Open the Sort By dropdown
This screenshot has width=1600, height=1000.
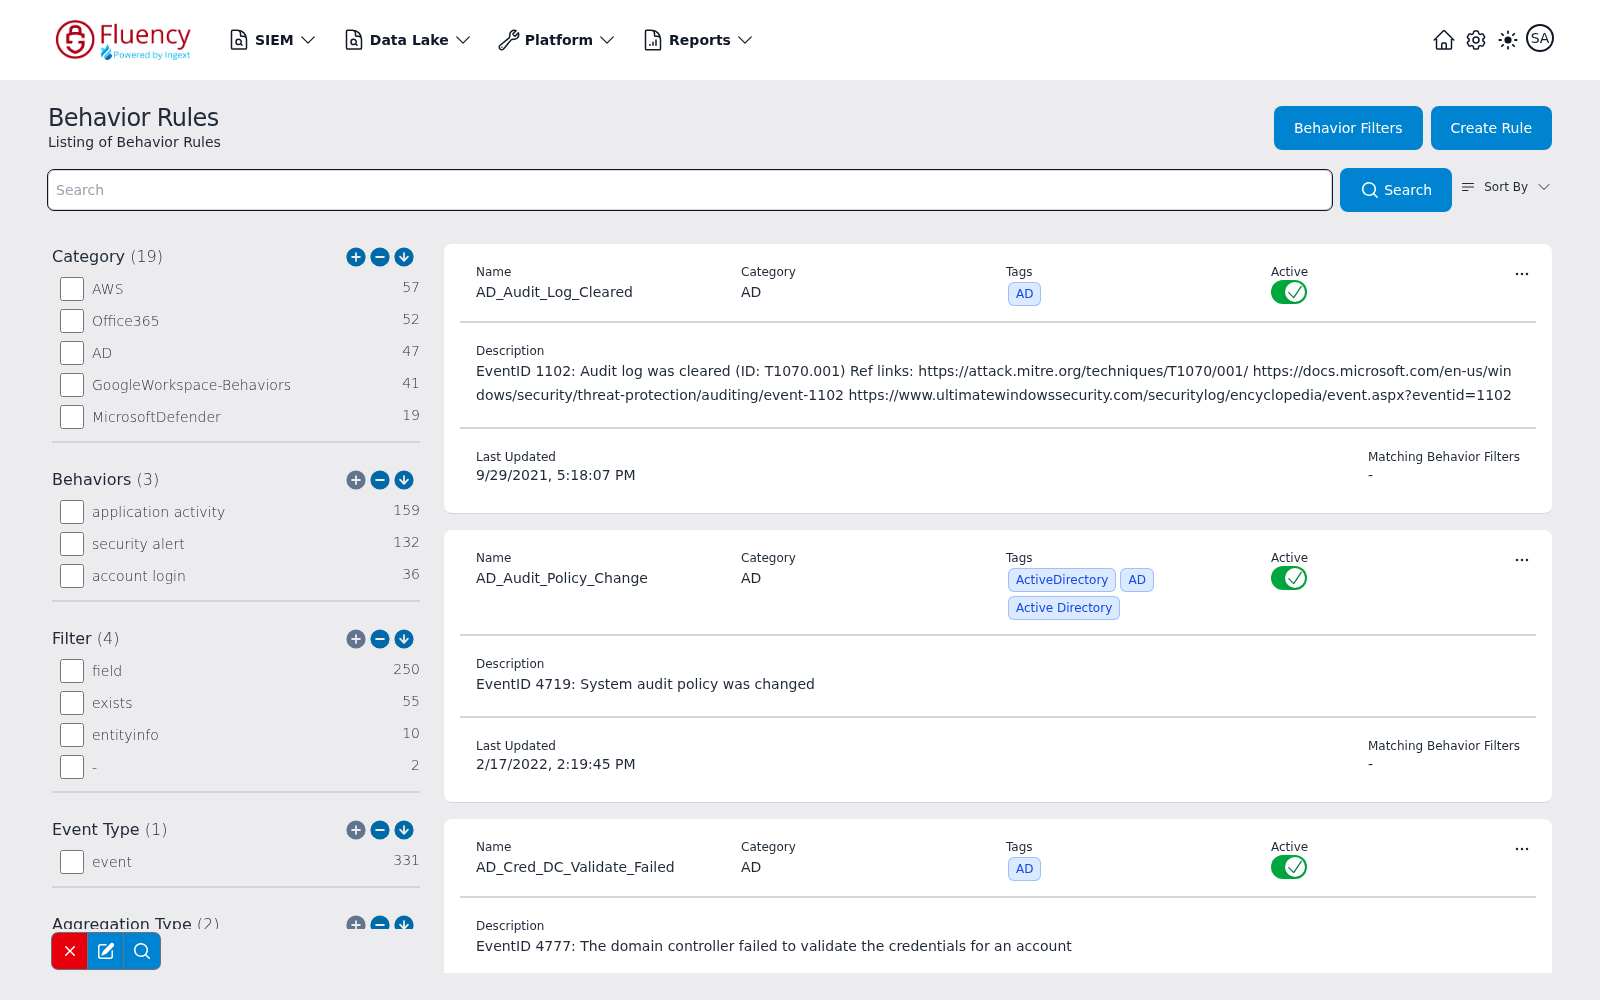point(1505,187)
